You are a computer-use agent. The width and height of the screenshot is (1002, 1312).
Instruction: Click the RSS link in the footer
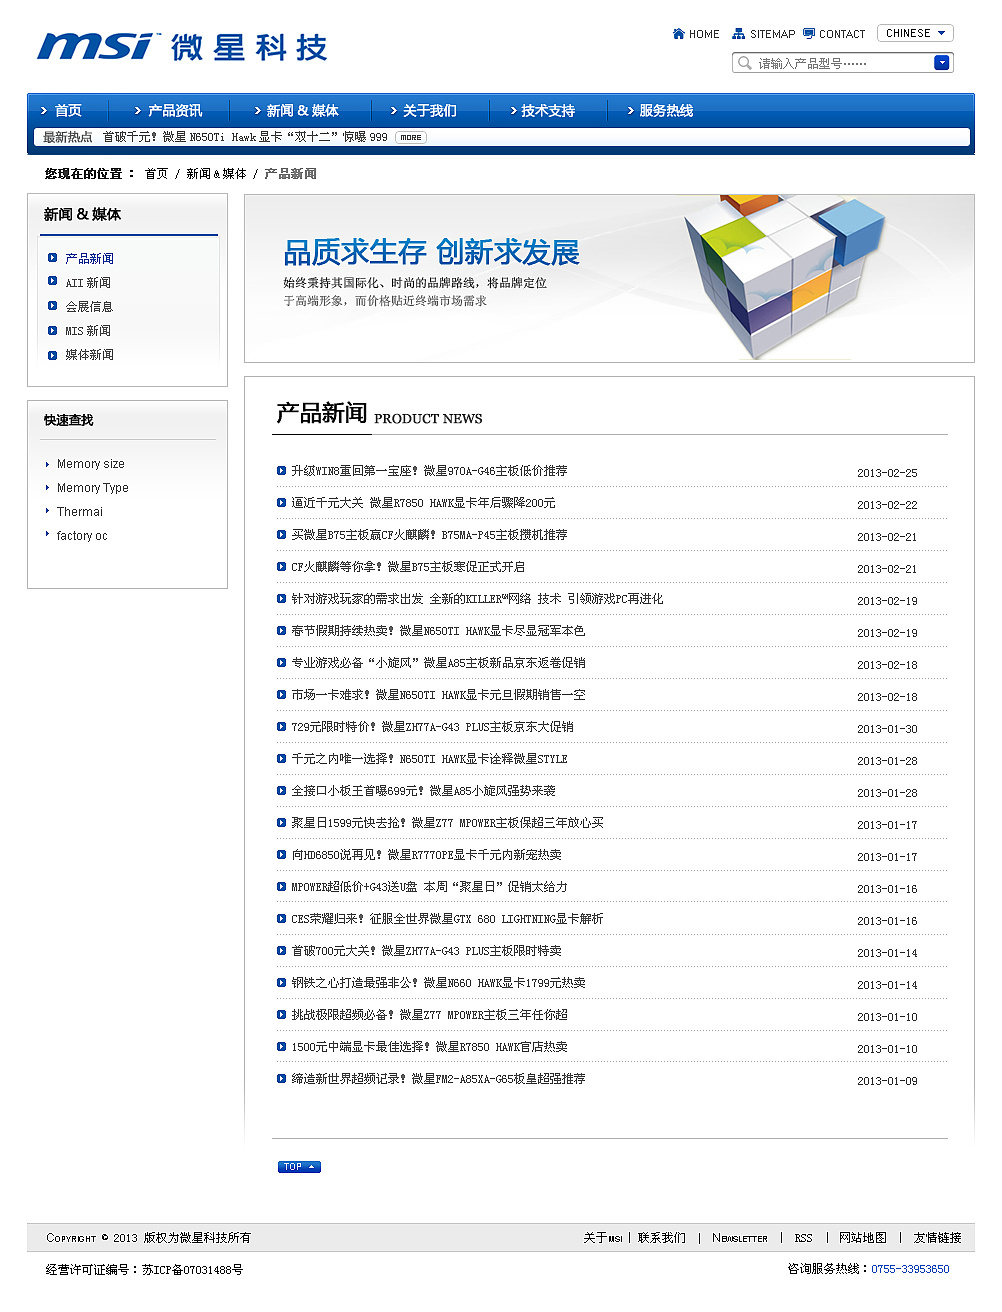(803, 1237)
